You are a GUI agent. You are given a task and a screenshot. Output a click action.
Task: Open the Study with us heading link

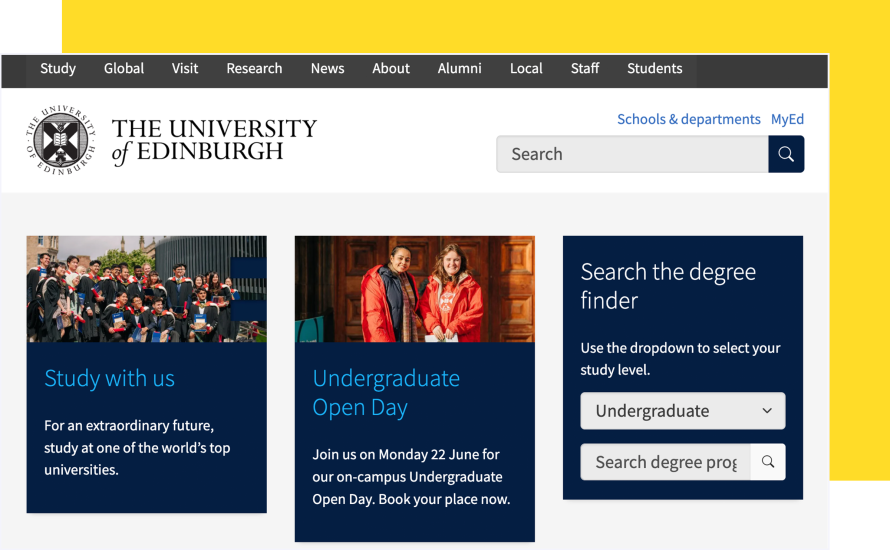click(110, 379)
